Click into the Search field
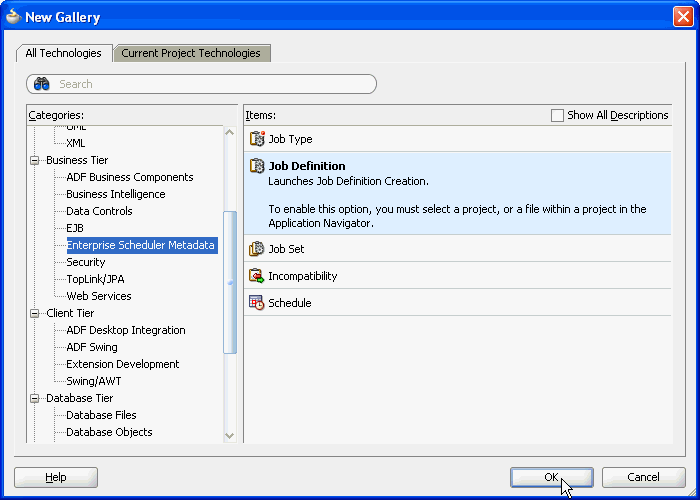This screenshot has height=500, width=700. (201, 84)
